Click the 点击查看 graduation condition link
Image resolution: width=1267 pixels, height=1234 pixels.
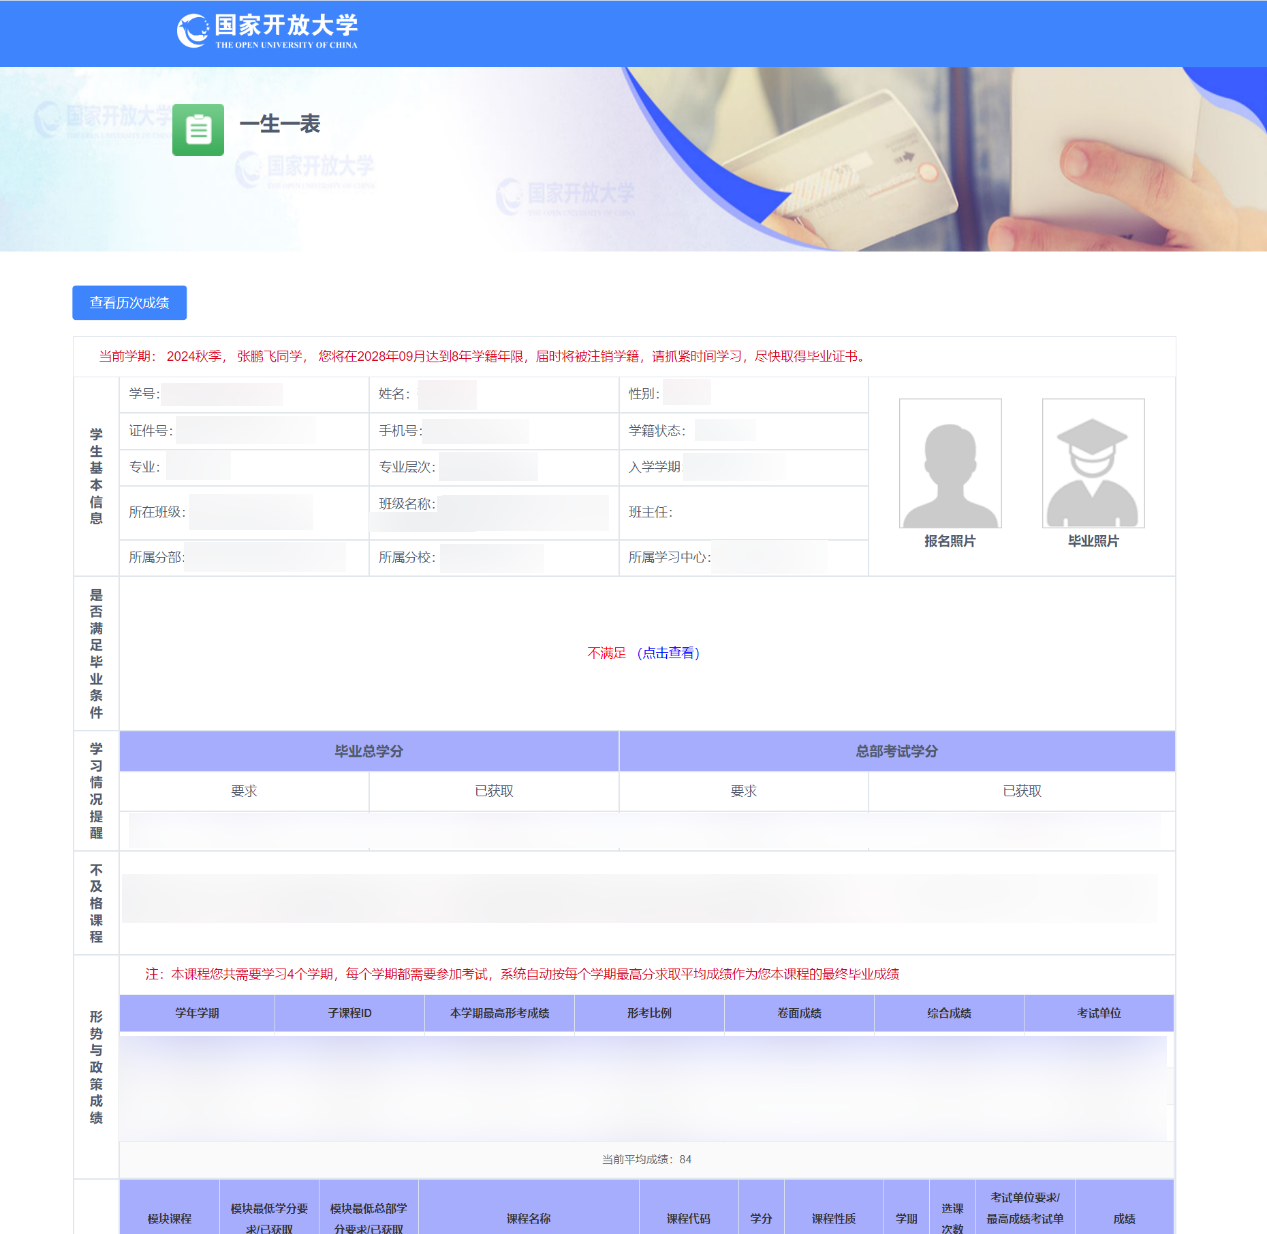[x=668, y=653]
